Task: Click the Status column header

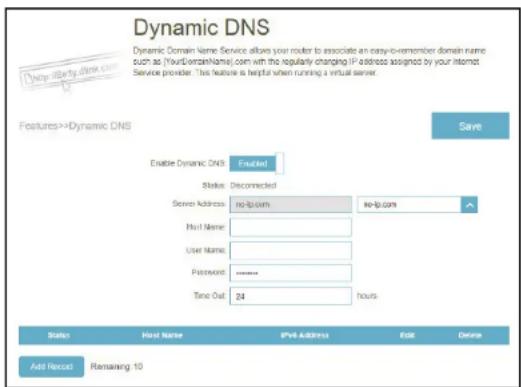Action: (x=59, y=335)
